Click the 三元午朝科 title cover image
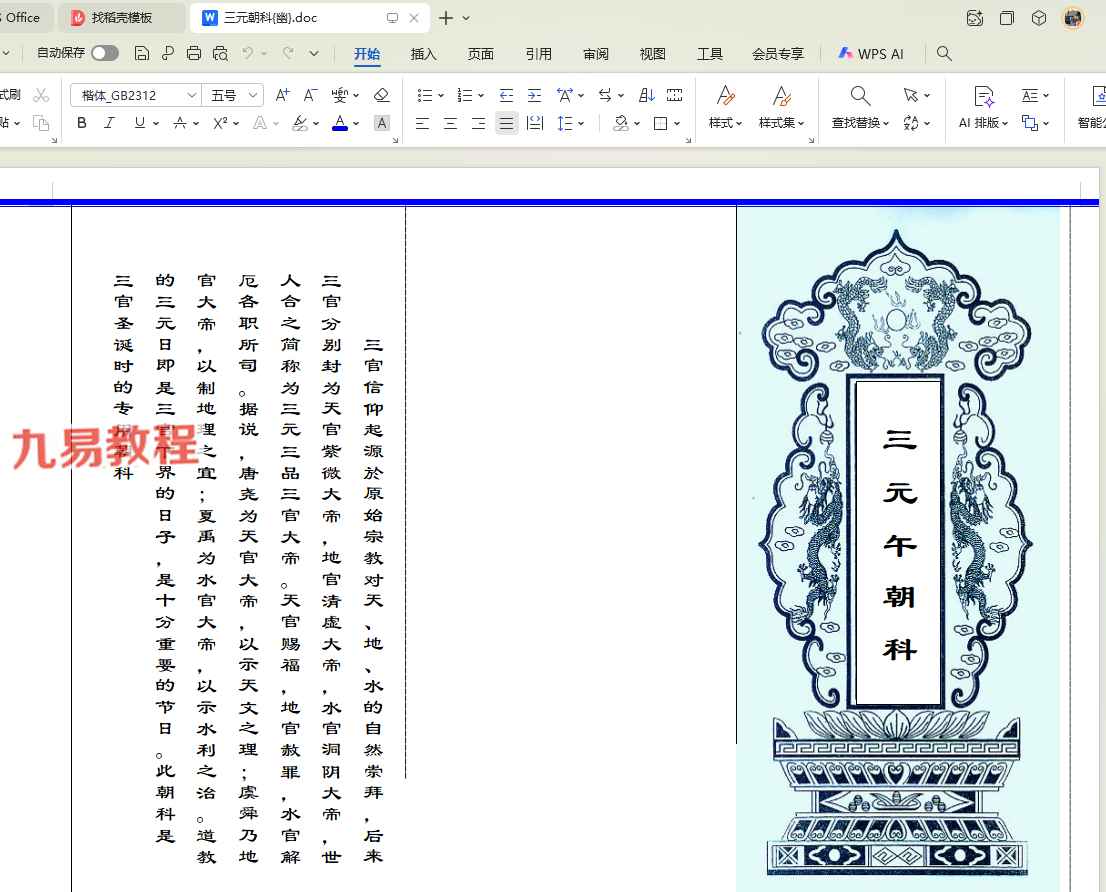 (897, 550)
